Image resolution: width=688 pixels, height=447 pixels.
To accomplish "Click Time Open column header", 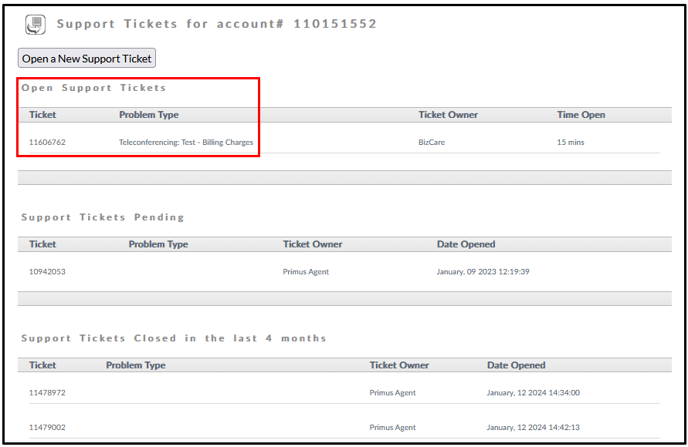I will coord(581,114).
